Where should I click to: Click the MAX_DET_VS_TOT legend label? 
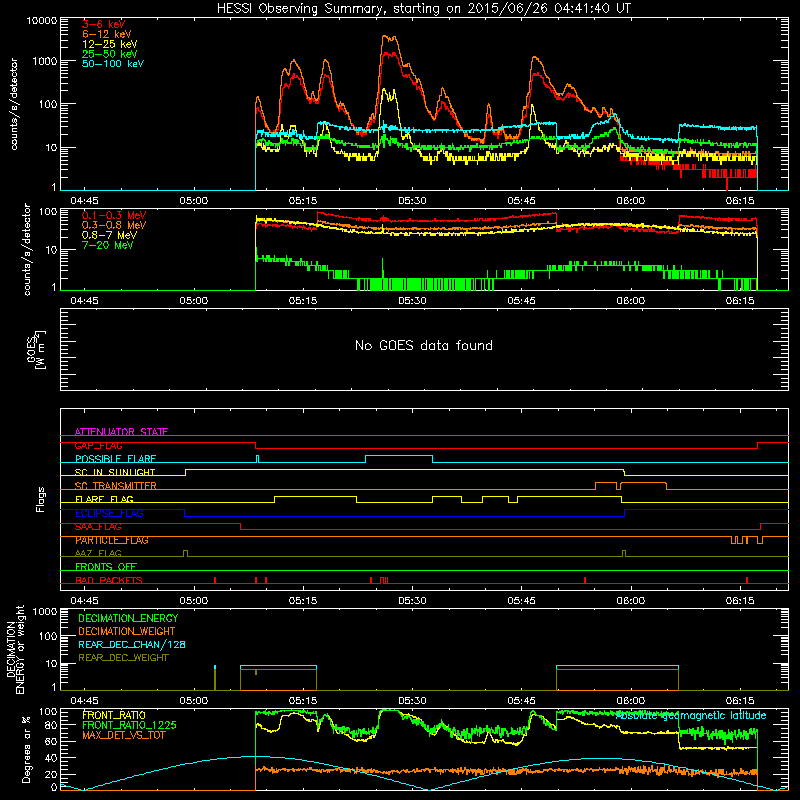coord(123,735)
